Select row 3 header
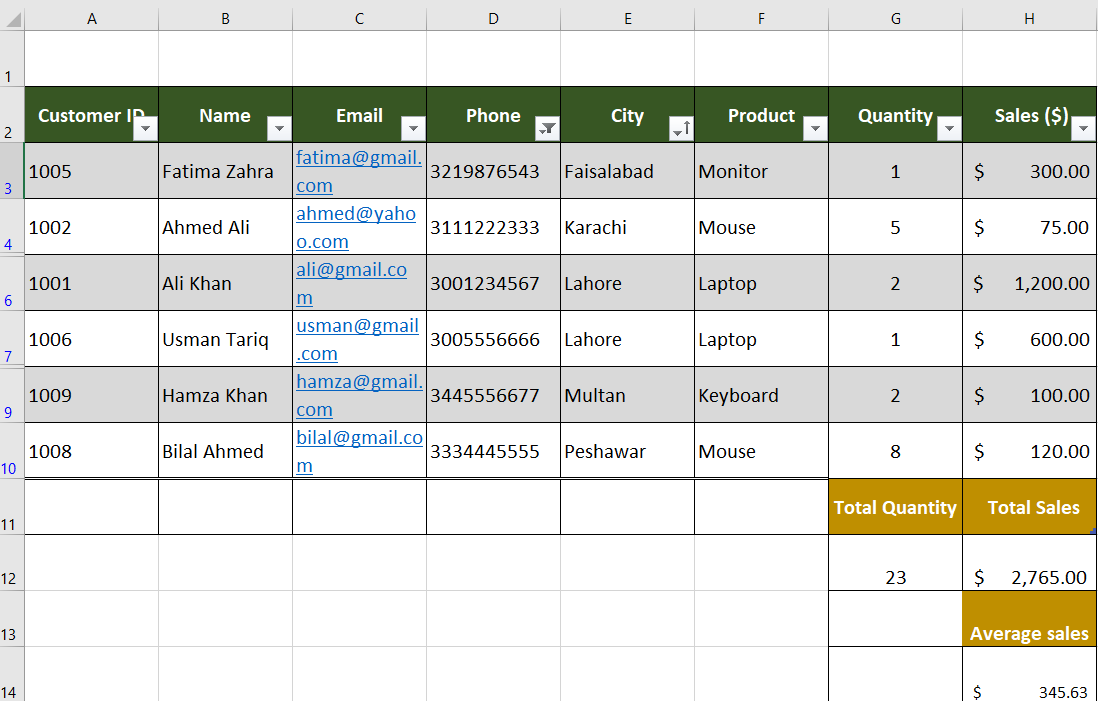The width and height of the screenshot is (1098, 701). (x=12, y=171)
